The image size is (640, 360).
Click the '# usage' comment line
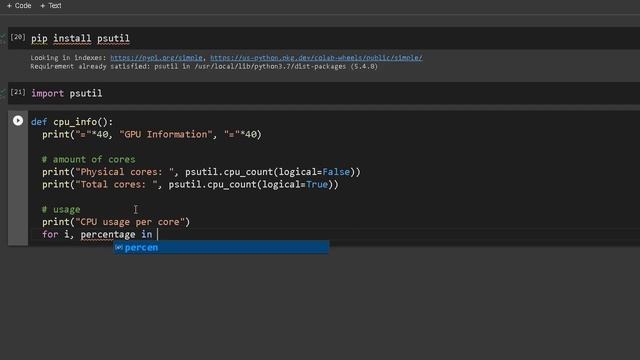(61, 209)
